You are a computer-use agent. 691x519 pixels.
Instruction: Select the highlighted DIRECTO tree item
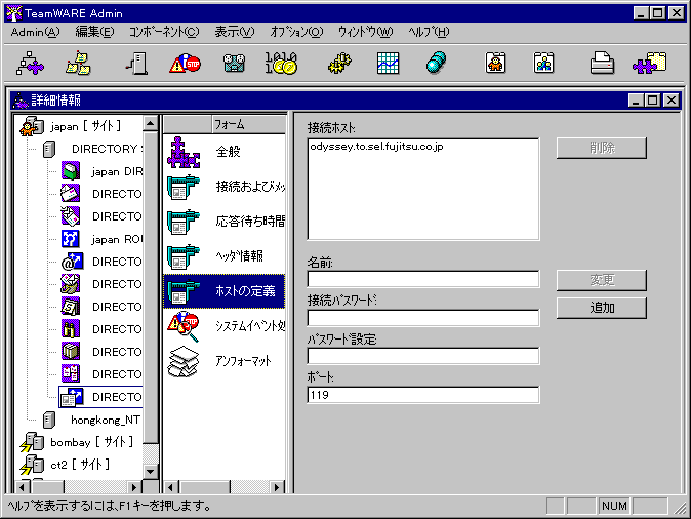tap(100, 397)
